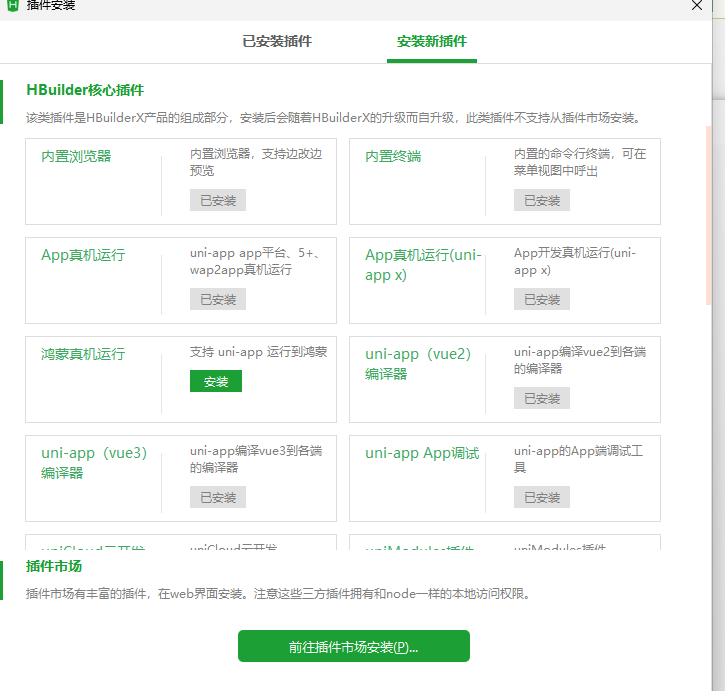This screenshot has width=725, height=691.
Task: Select the 安装新插件 tab
Action: (431, 42)
